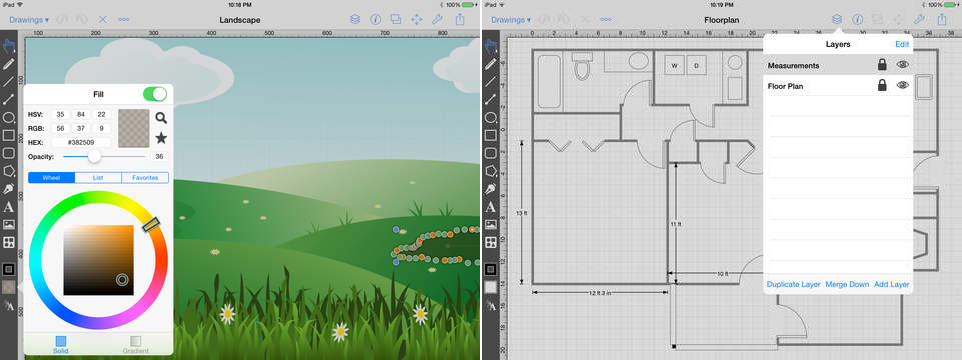
Task: Click the Opacity slider handle
Action: tap(94, 156)
